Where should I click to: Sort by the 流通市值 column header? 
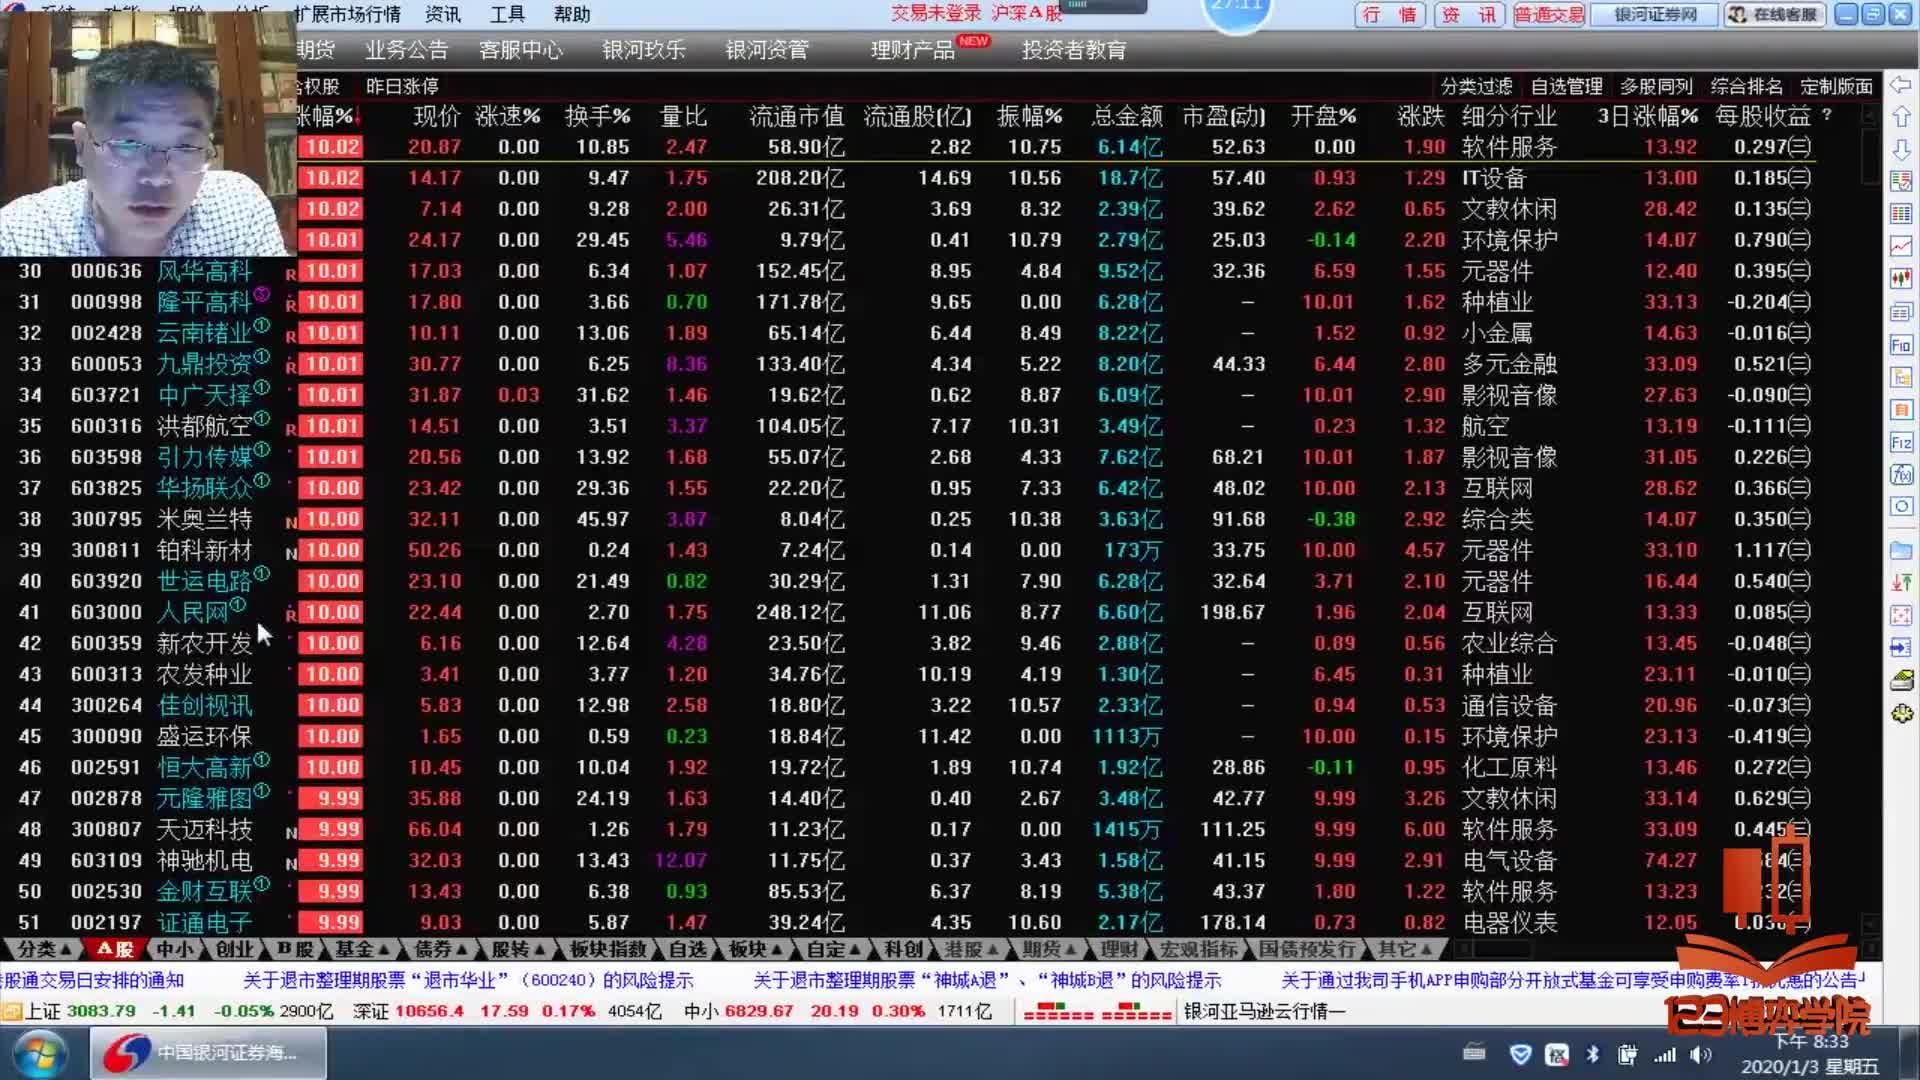click(x=796, y=116)
